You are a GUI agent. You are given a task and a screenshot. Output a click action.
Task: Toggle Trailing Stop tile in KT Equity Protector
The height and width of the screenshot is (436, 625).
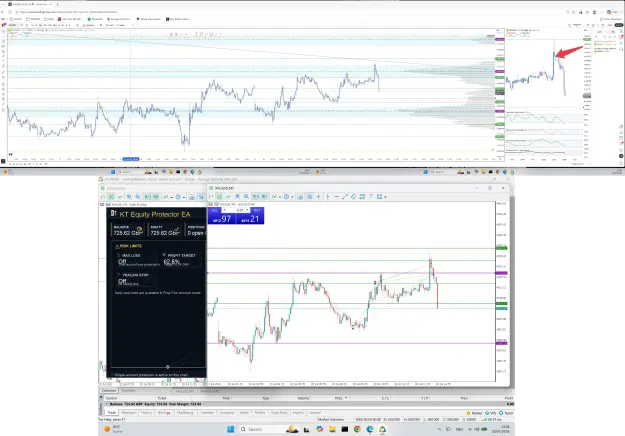click(135, 279)
